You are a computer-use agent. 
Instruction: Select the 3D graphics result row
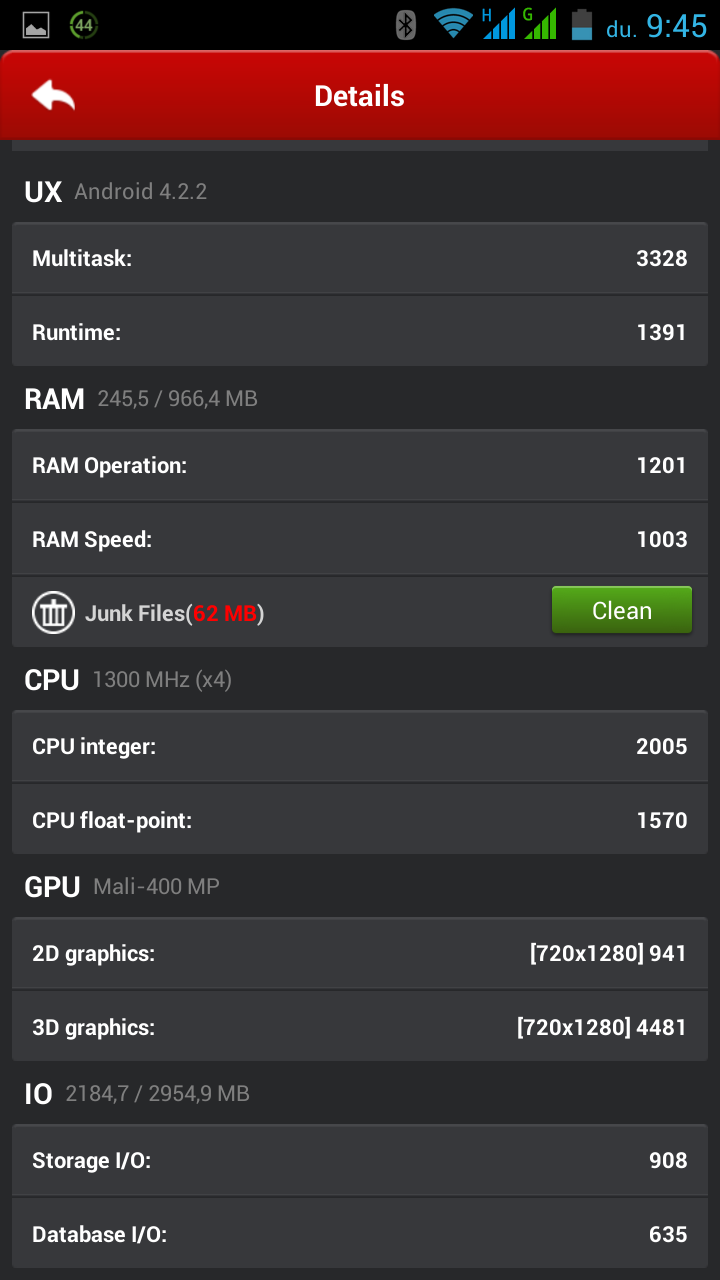coord(360,1028)
